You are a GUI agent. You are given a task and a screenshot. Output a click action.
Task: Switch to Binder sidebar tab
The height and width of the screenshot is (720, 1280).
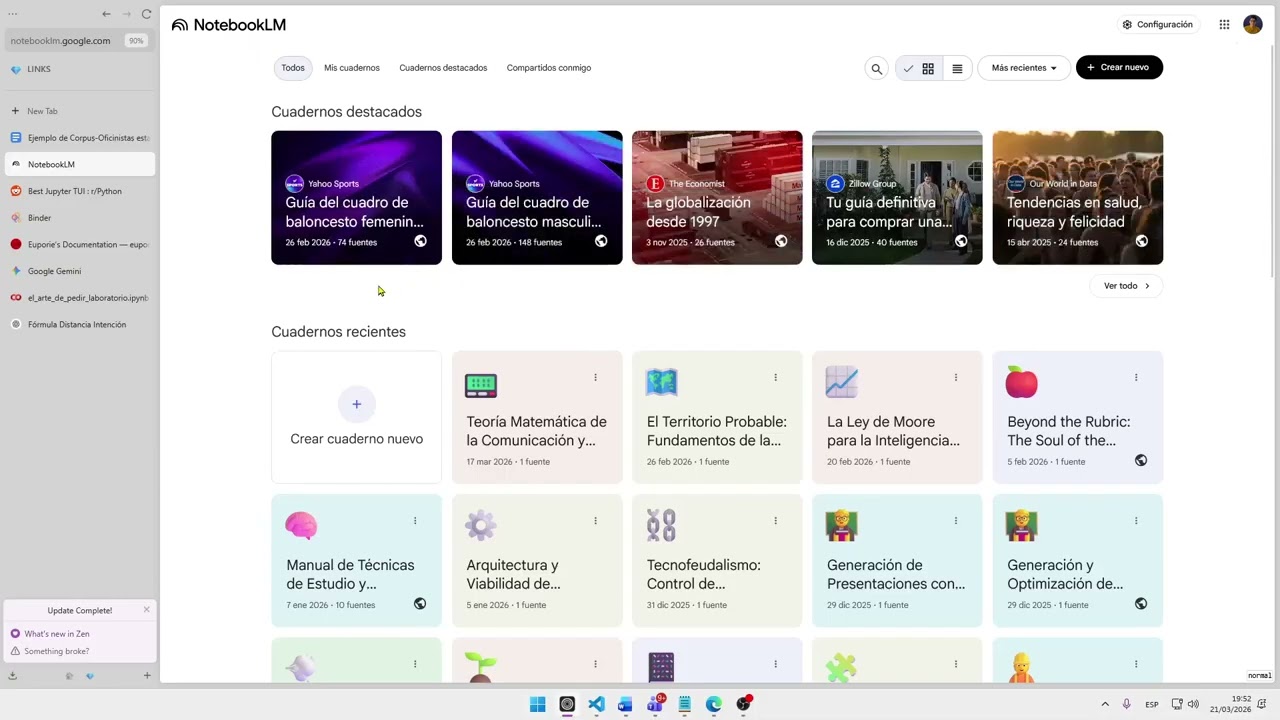pos(80,218)
